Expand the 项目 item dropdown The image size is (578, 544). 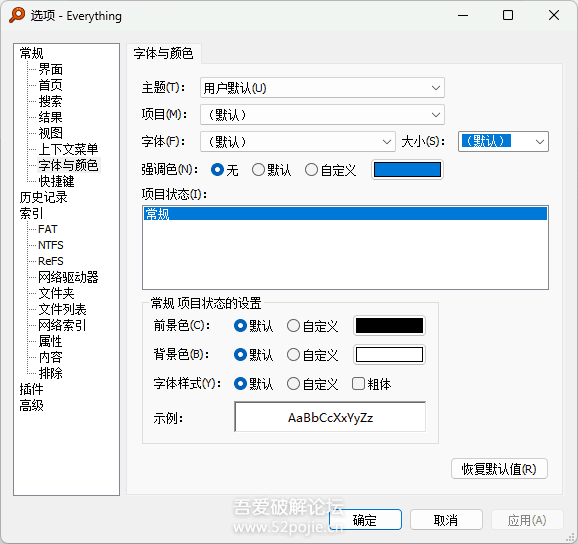322,115
